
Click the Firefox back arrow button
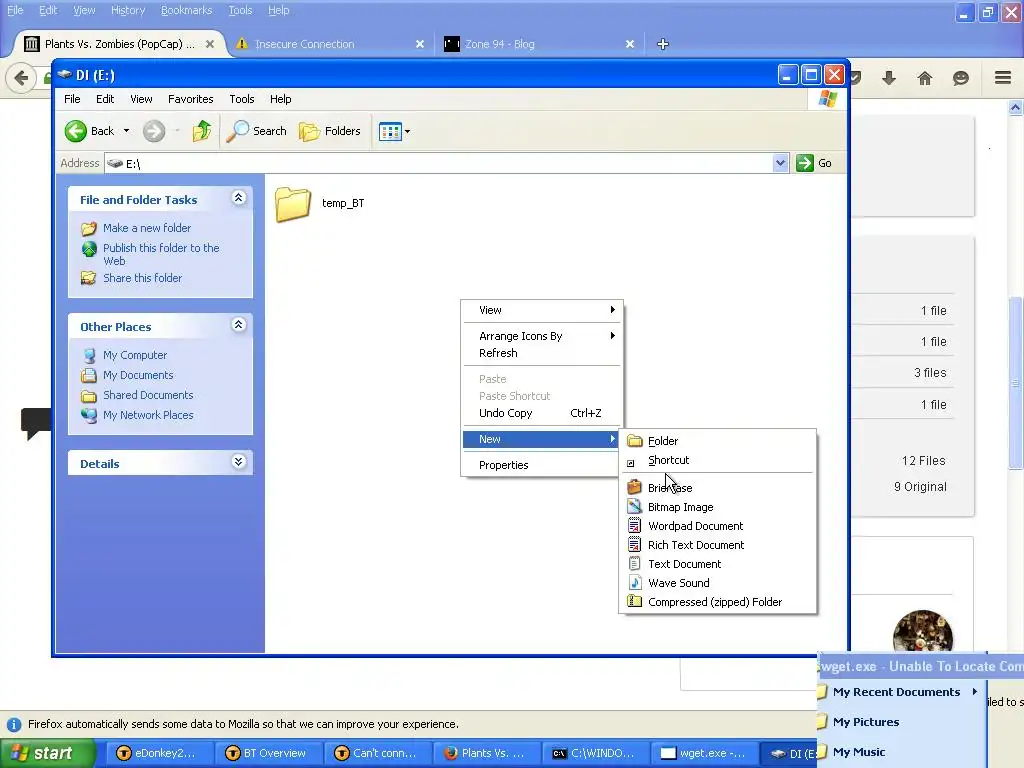(21, 78)
